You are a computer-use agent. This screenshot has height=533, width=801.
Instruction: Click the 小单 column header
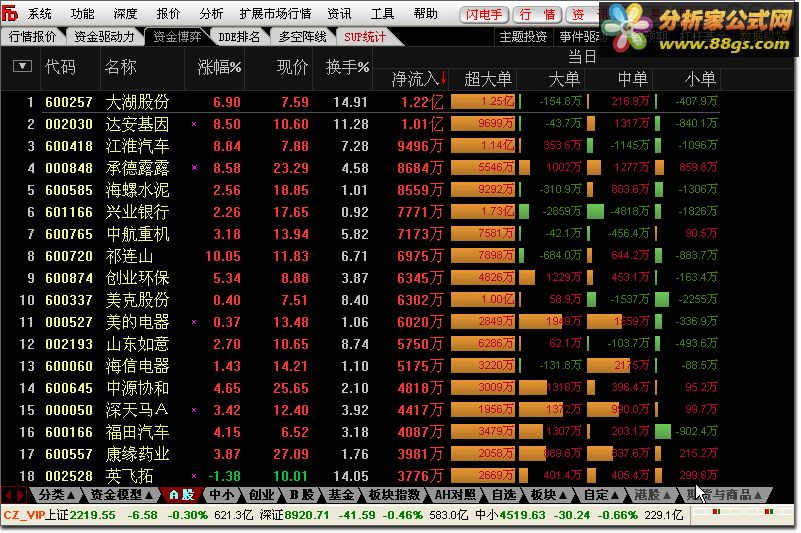pos(700,79)
